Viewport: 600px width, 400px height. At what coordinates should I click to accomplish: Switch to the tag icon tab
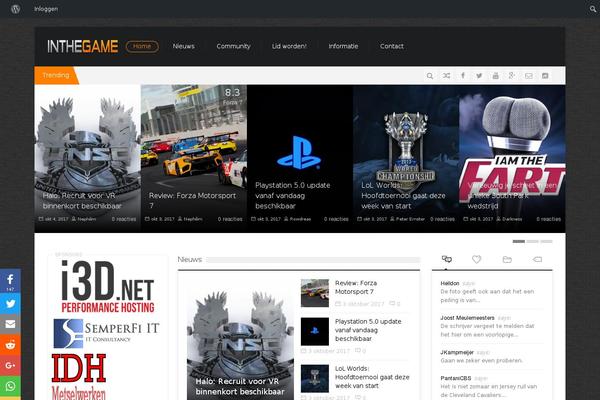pyautogui.click(x=537, y=260)
